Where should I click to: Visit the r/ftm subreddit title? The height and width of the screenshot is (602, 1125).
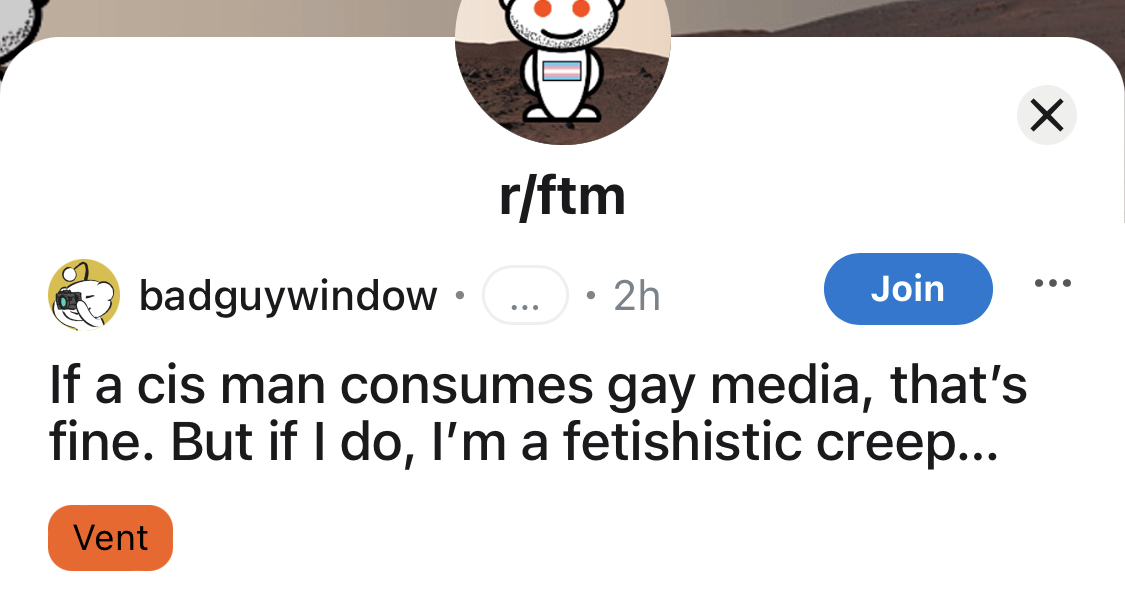pos(562,196)
